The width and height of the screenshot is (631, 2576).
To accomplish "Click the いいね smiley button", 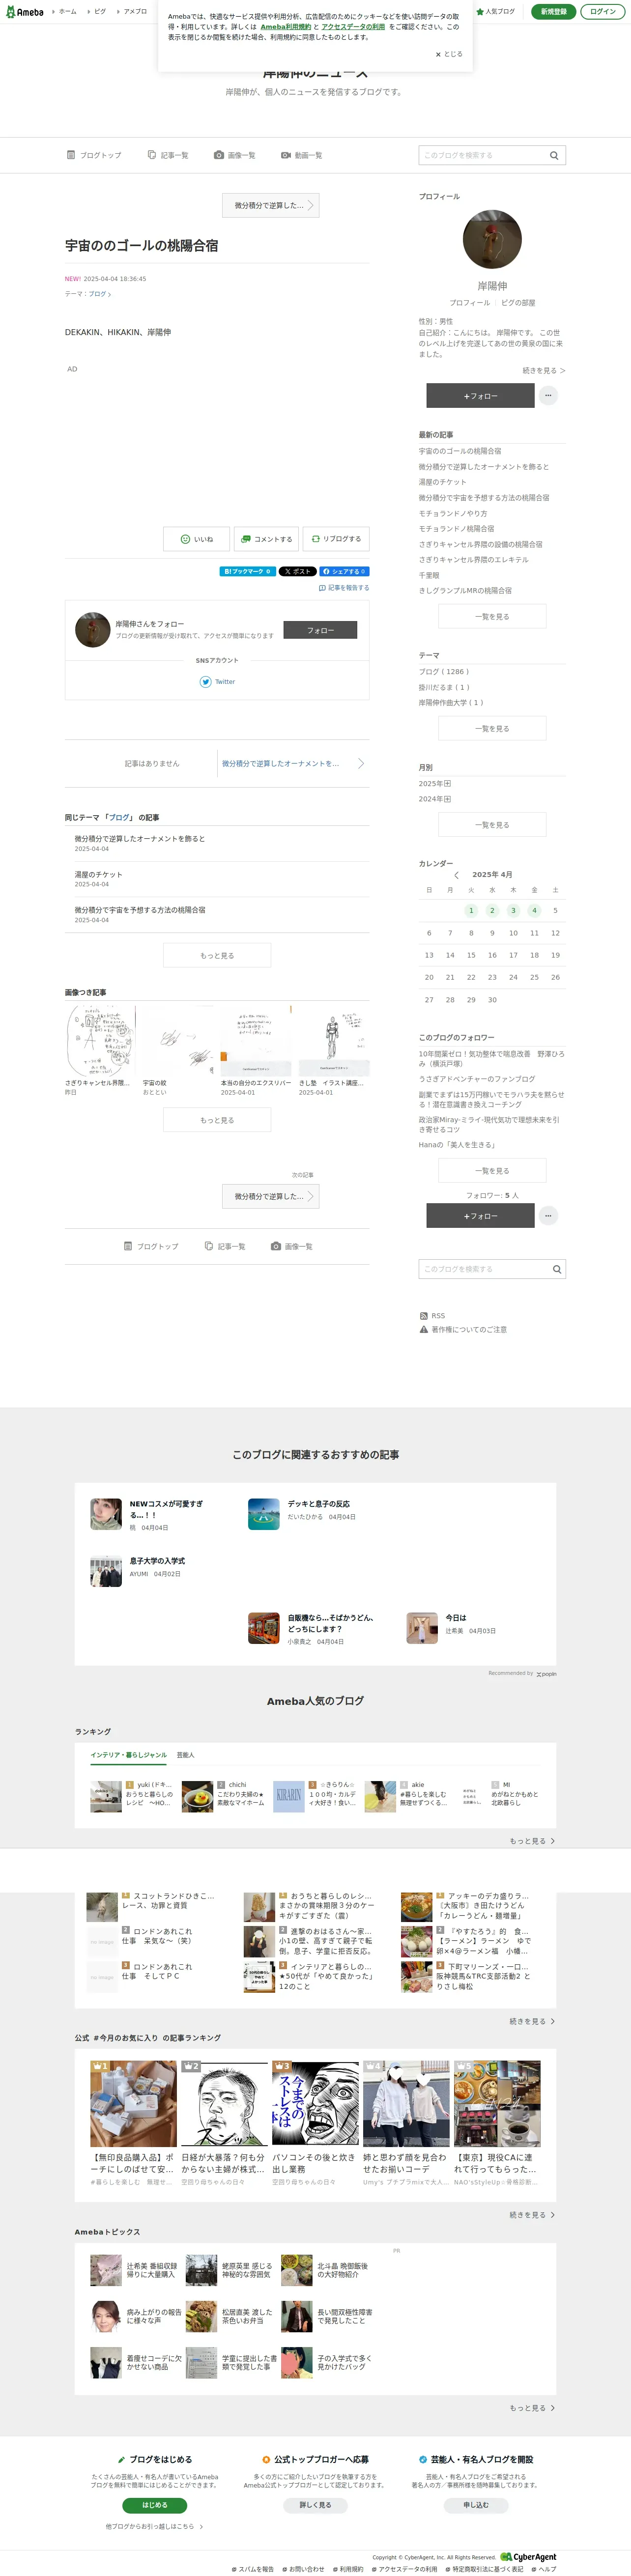I will pos(197,539).
